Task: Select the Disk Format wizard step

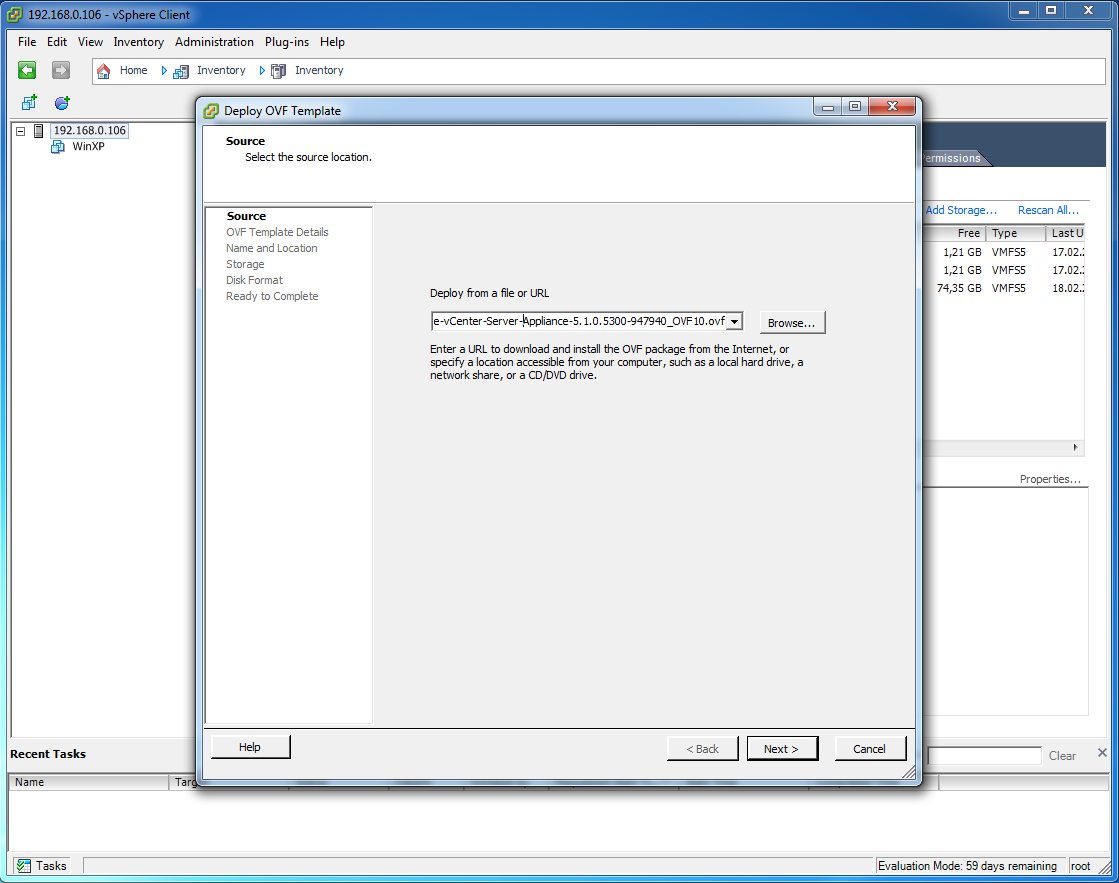Action: pyautogui.click(x=254, y=281)
